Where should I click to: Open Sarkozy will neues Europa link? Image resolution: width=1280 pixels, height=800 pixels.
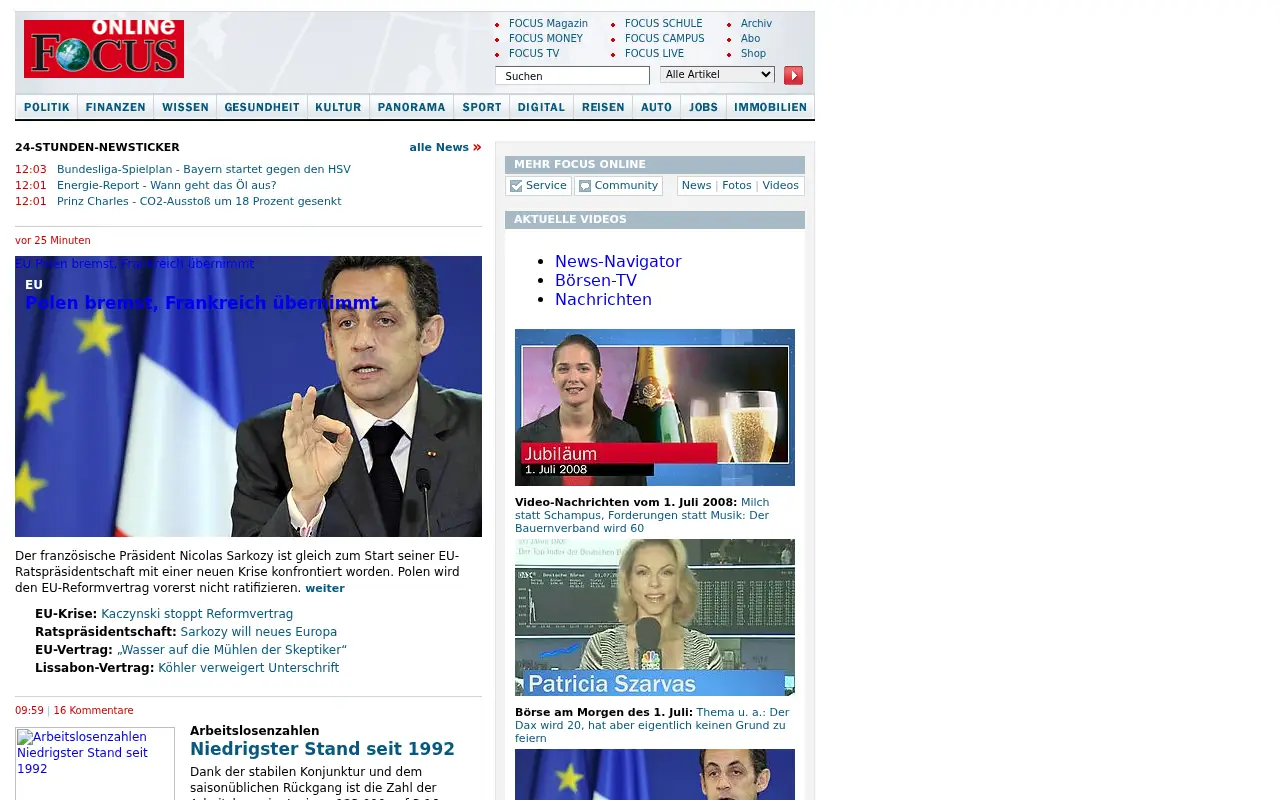(x=259, y=632)
